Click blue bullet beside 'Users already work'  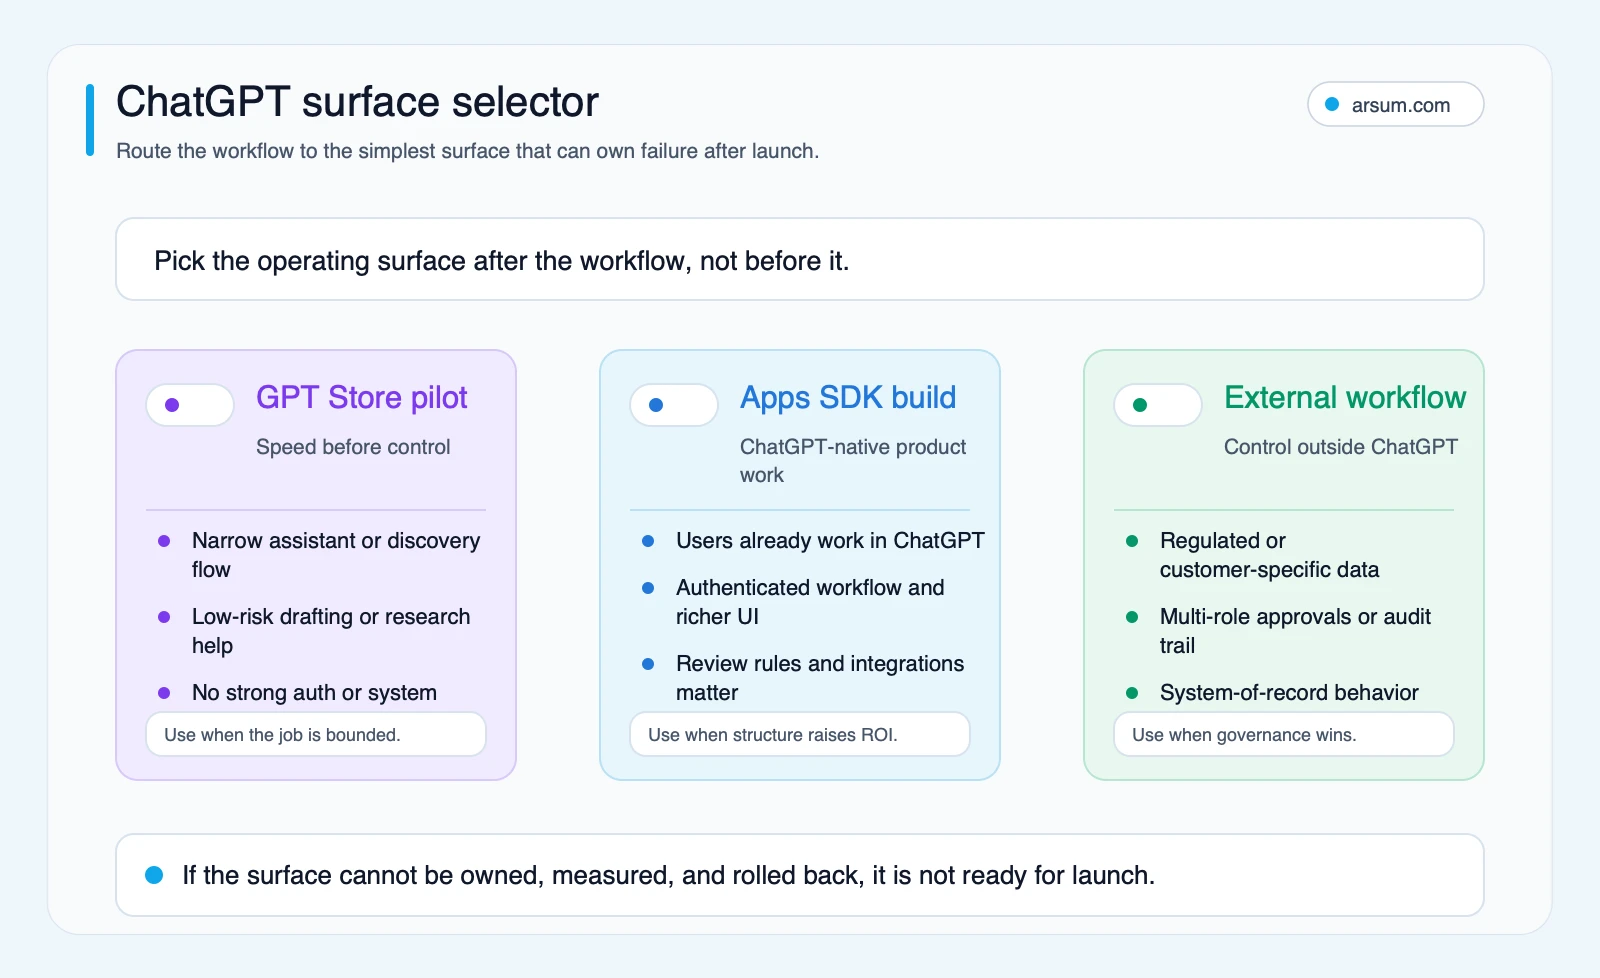pos(648,541)
